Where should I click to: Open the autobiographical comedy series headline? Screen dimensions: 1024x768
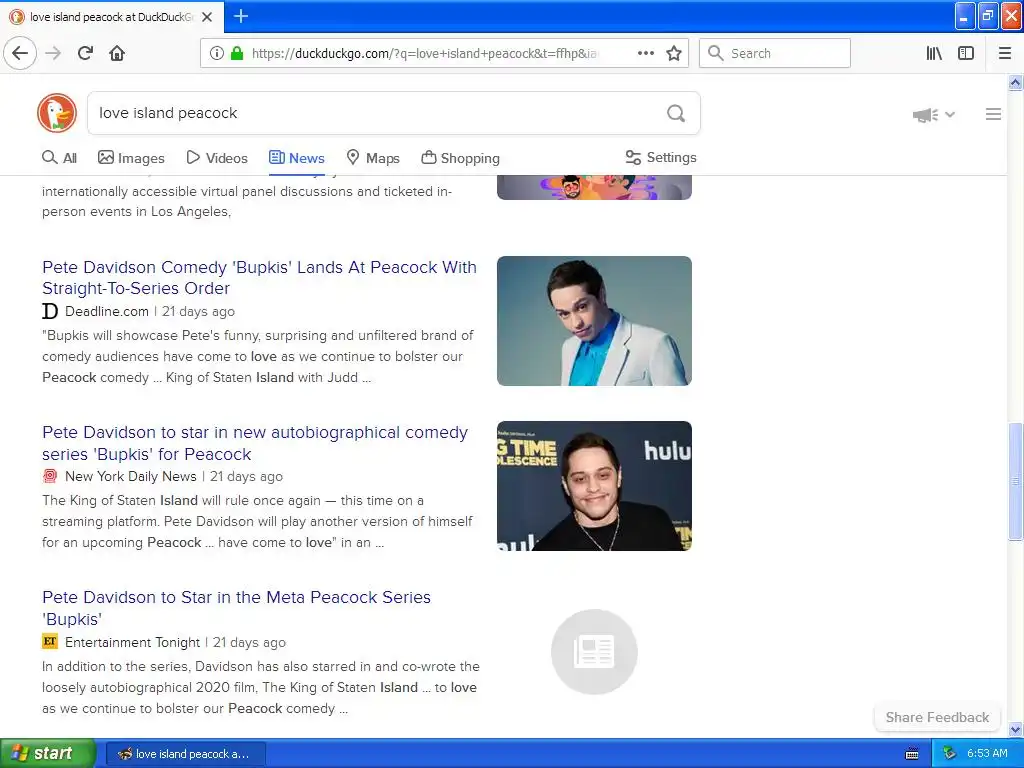coord(255,443)
